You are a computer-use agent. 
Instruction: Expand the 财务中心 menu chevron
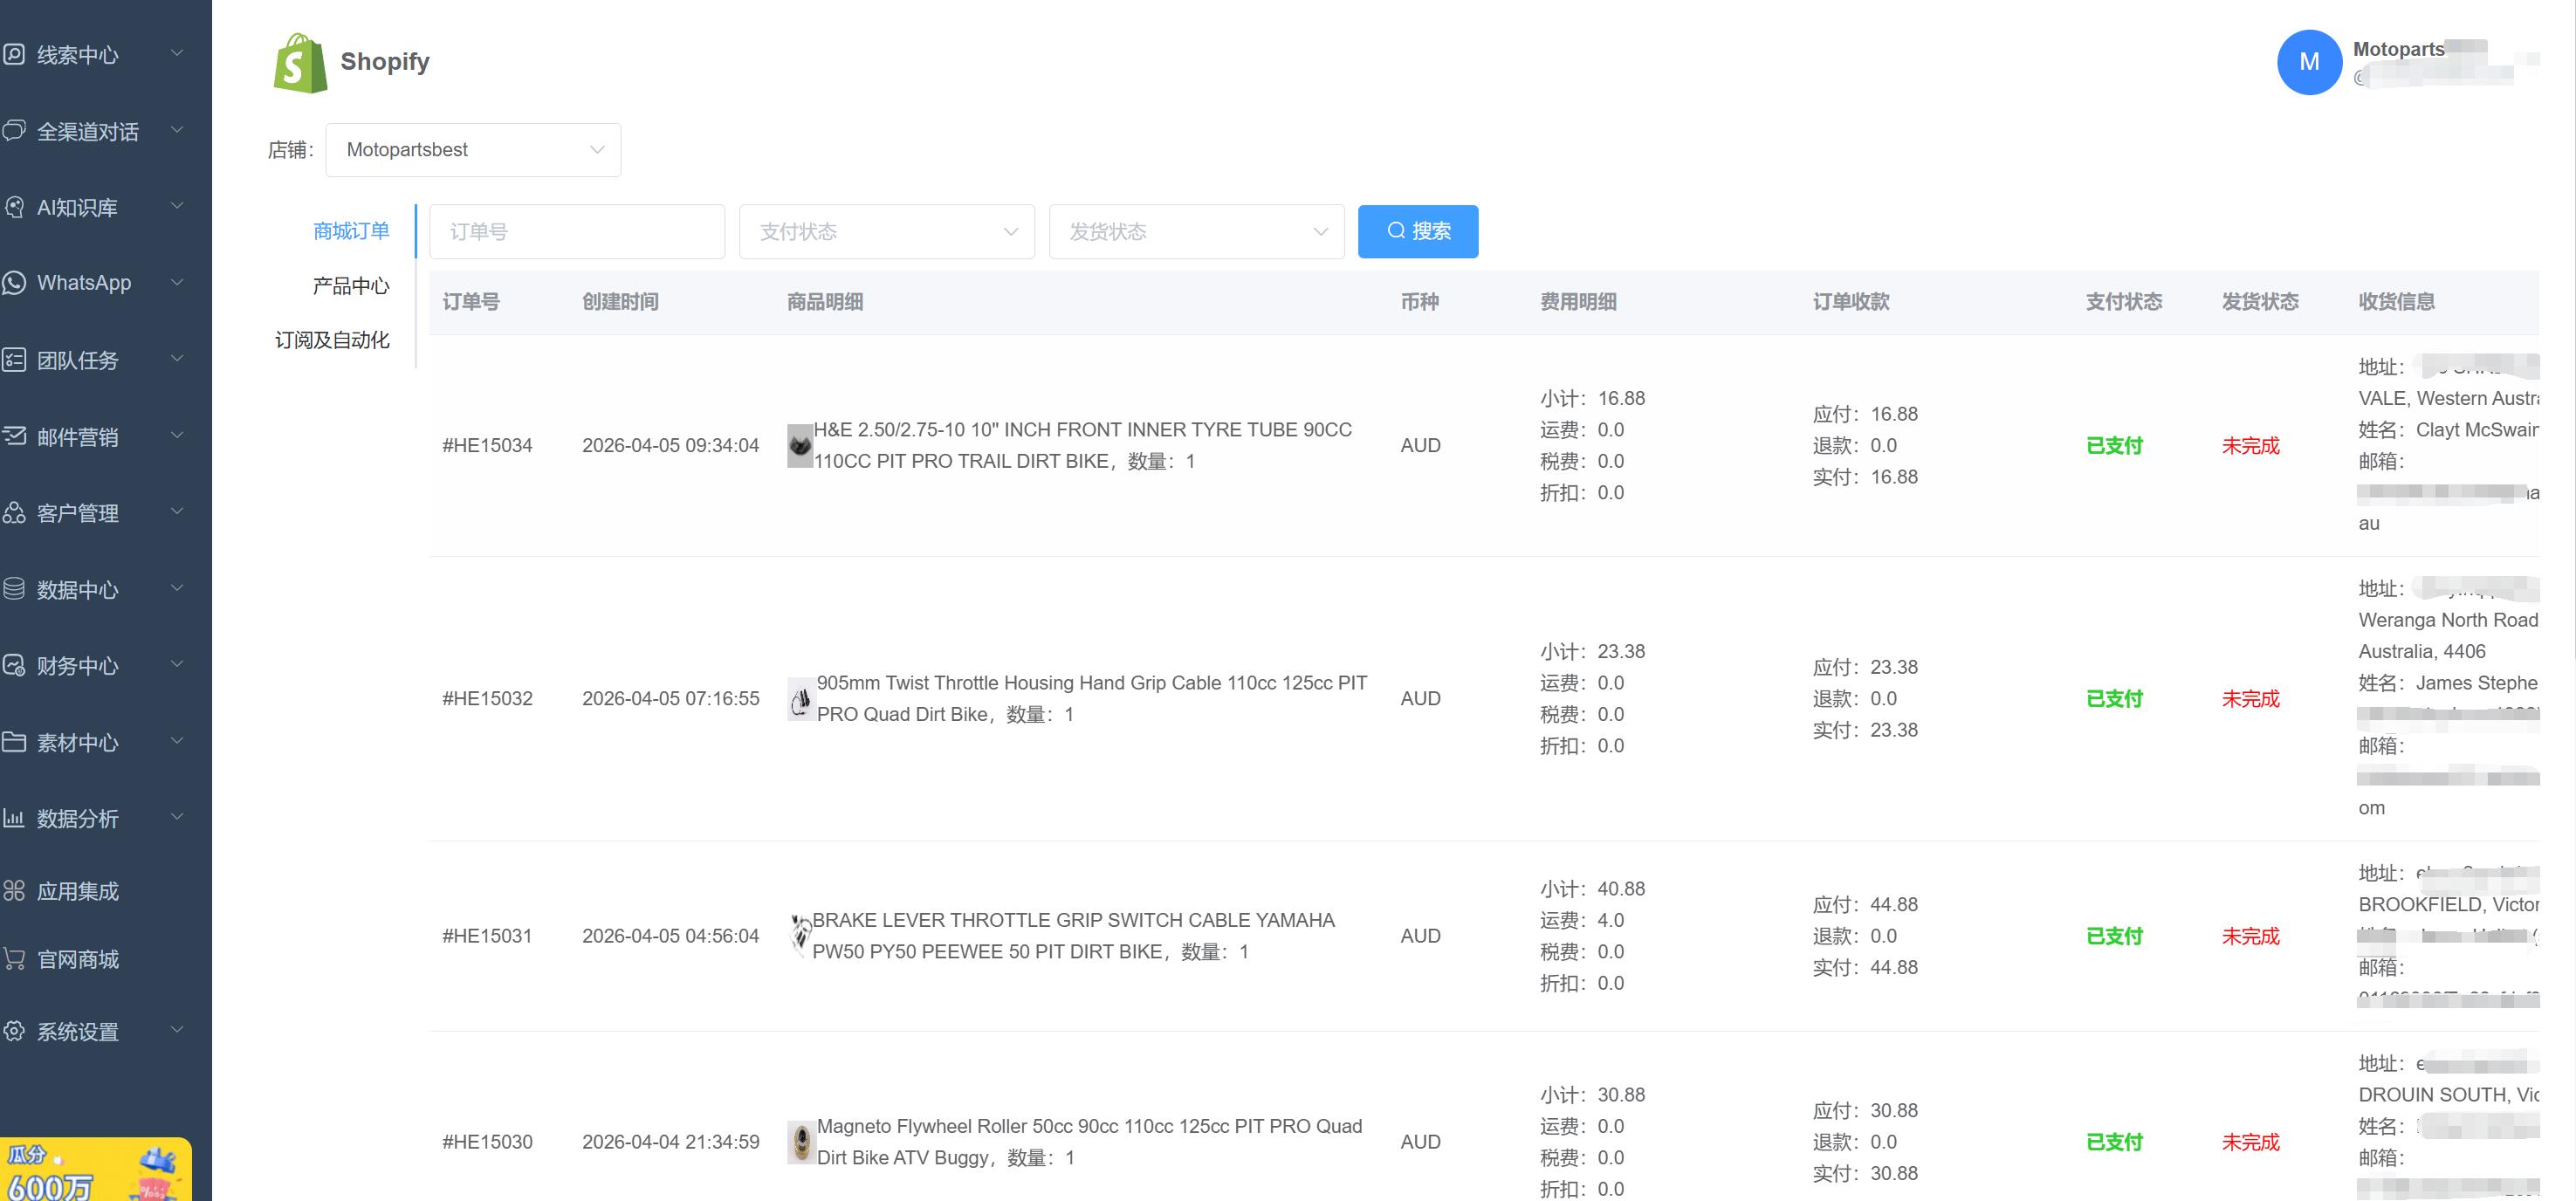click(177, 665)
